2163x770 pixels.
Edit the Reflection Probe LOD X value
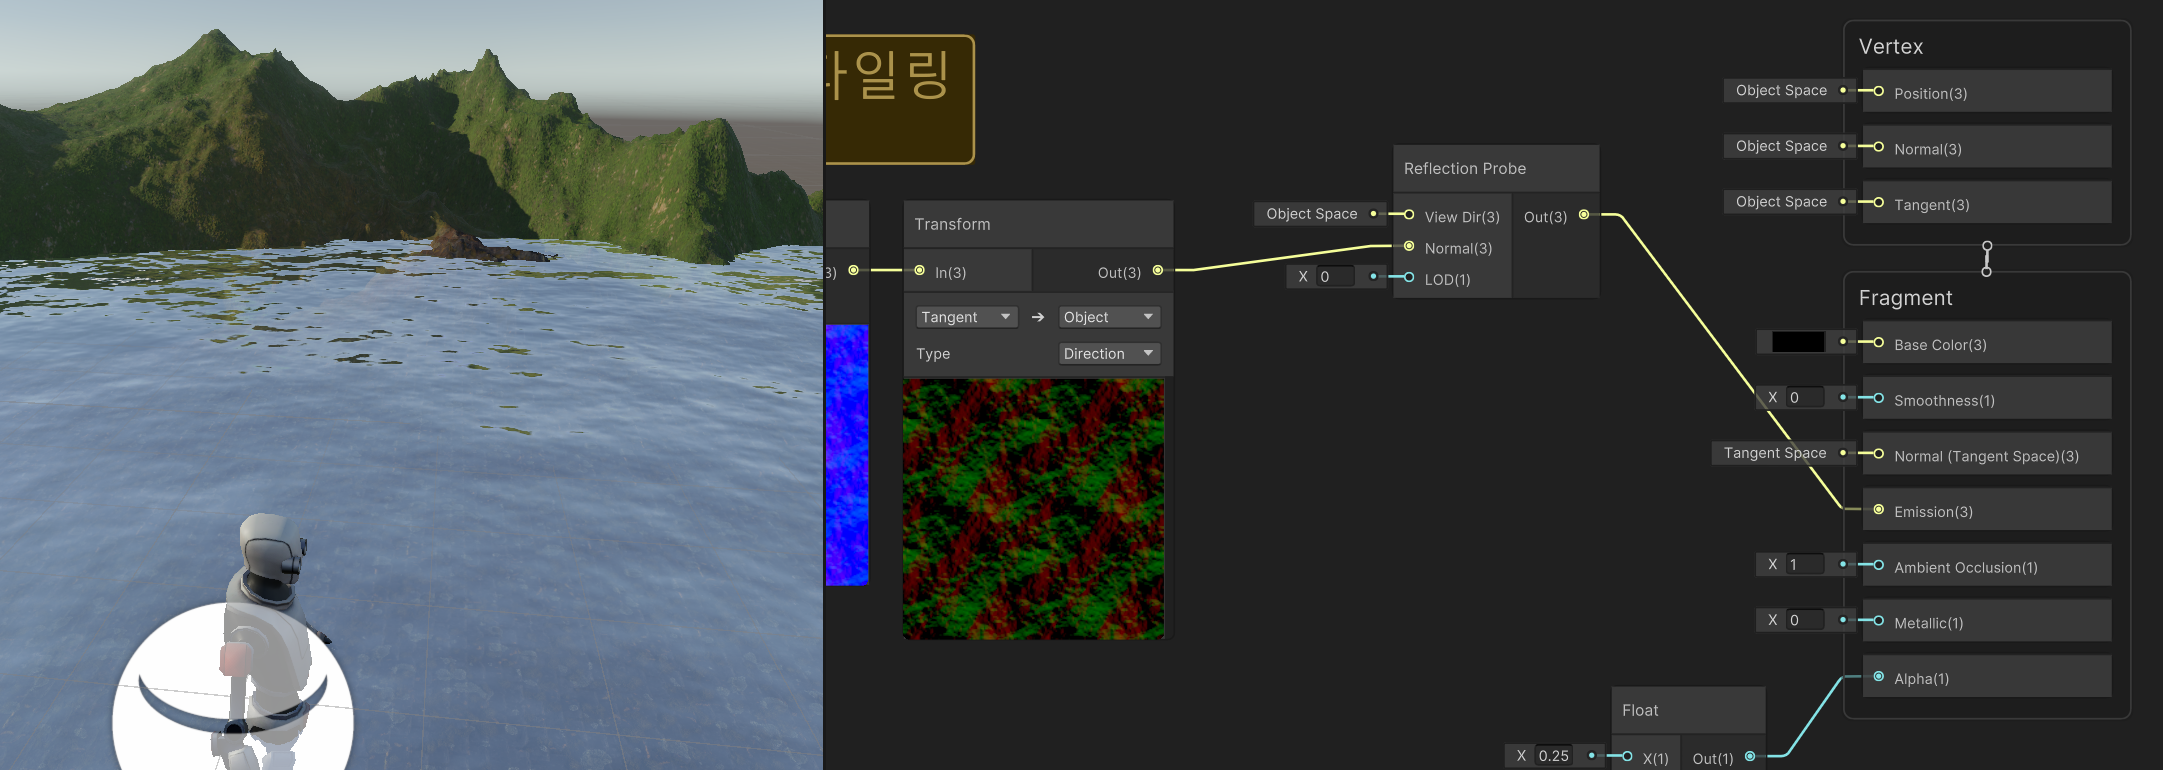(x=1336, y=277)
